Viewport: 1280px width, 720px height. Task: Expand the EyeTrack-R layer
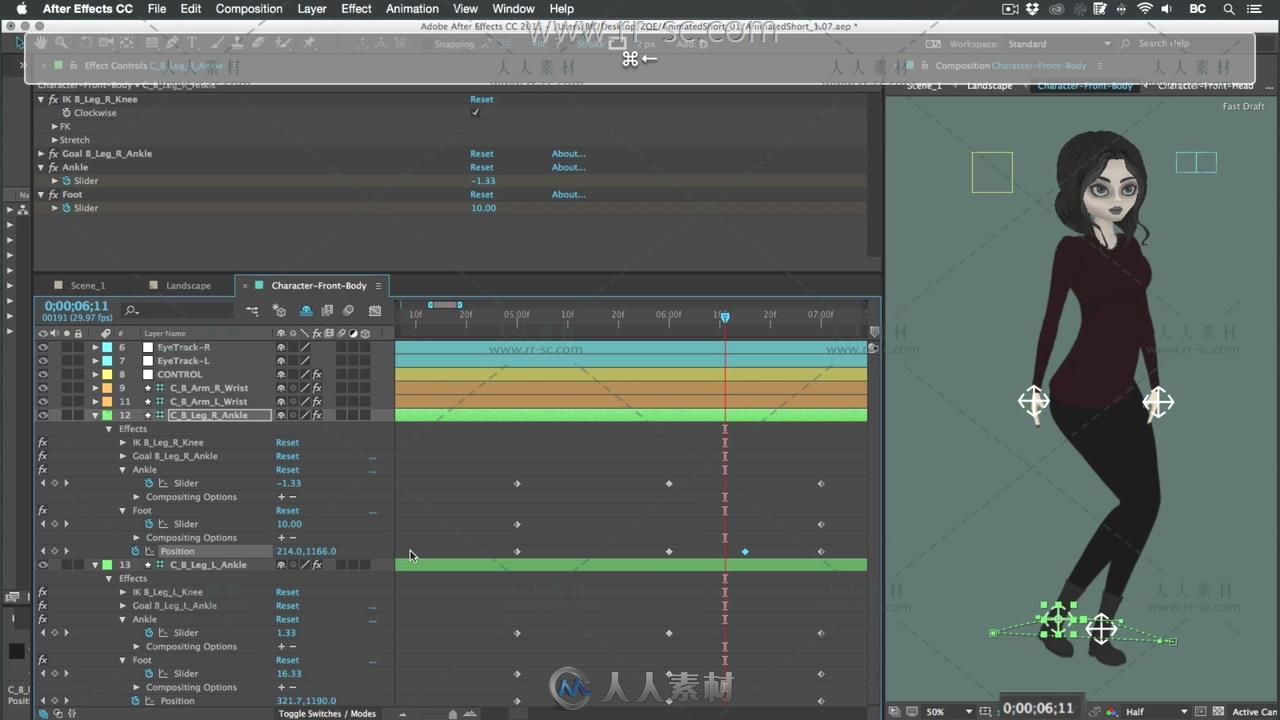pos(96,347)
